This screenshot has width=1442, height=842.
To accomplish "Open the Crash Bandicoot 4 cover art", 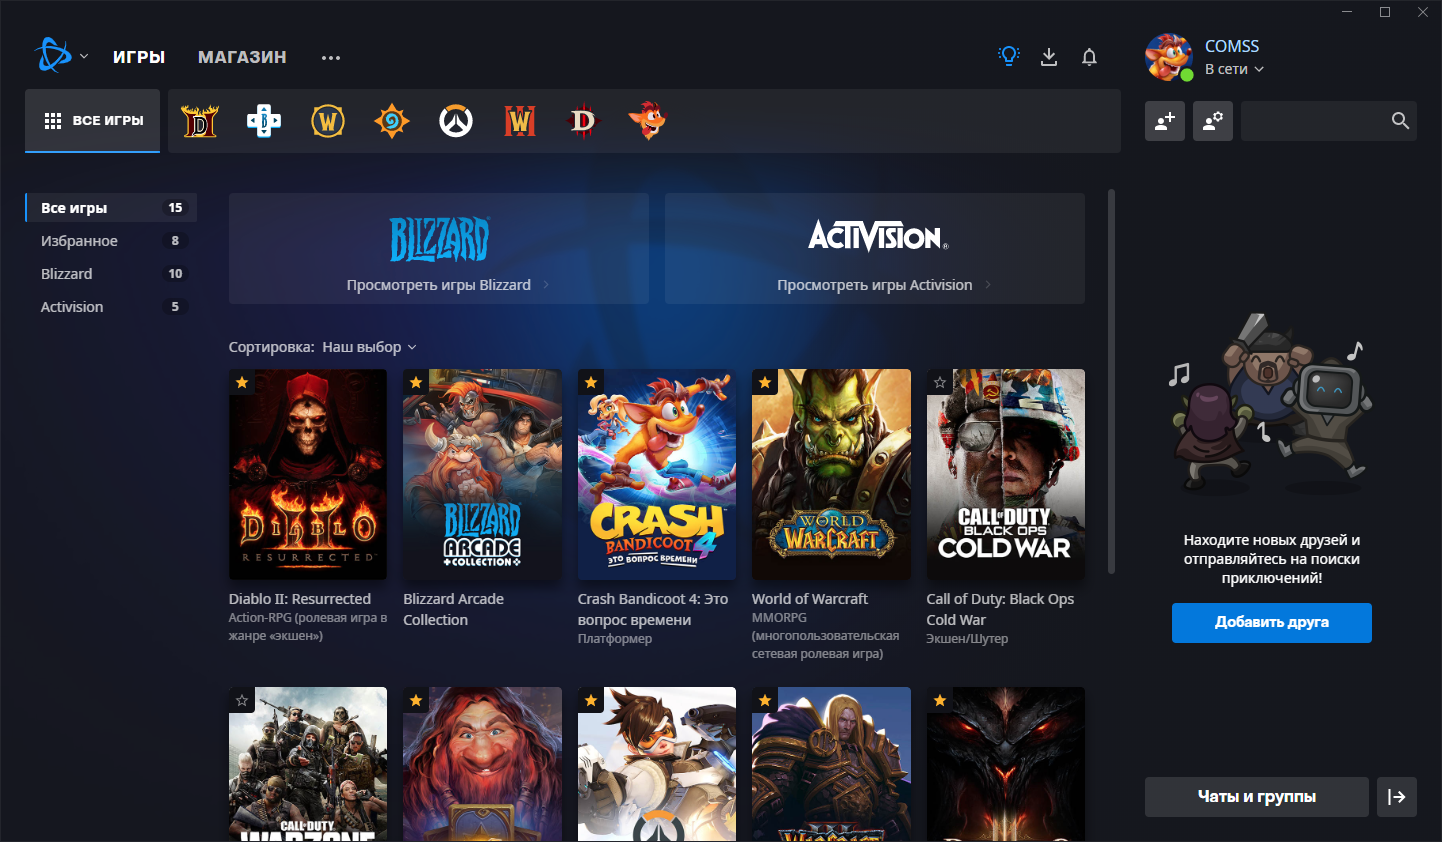I will (657, 474).
